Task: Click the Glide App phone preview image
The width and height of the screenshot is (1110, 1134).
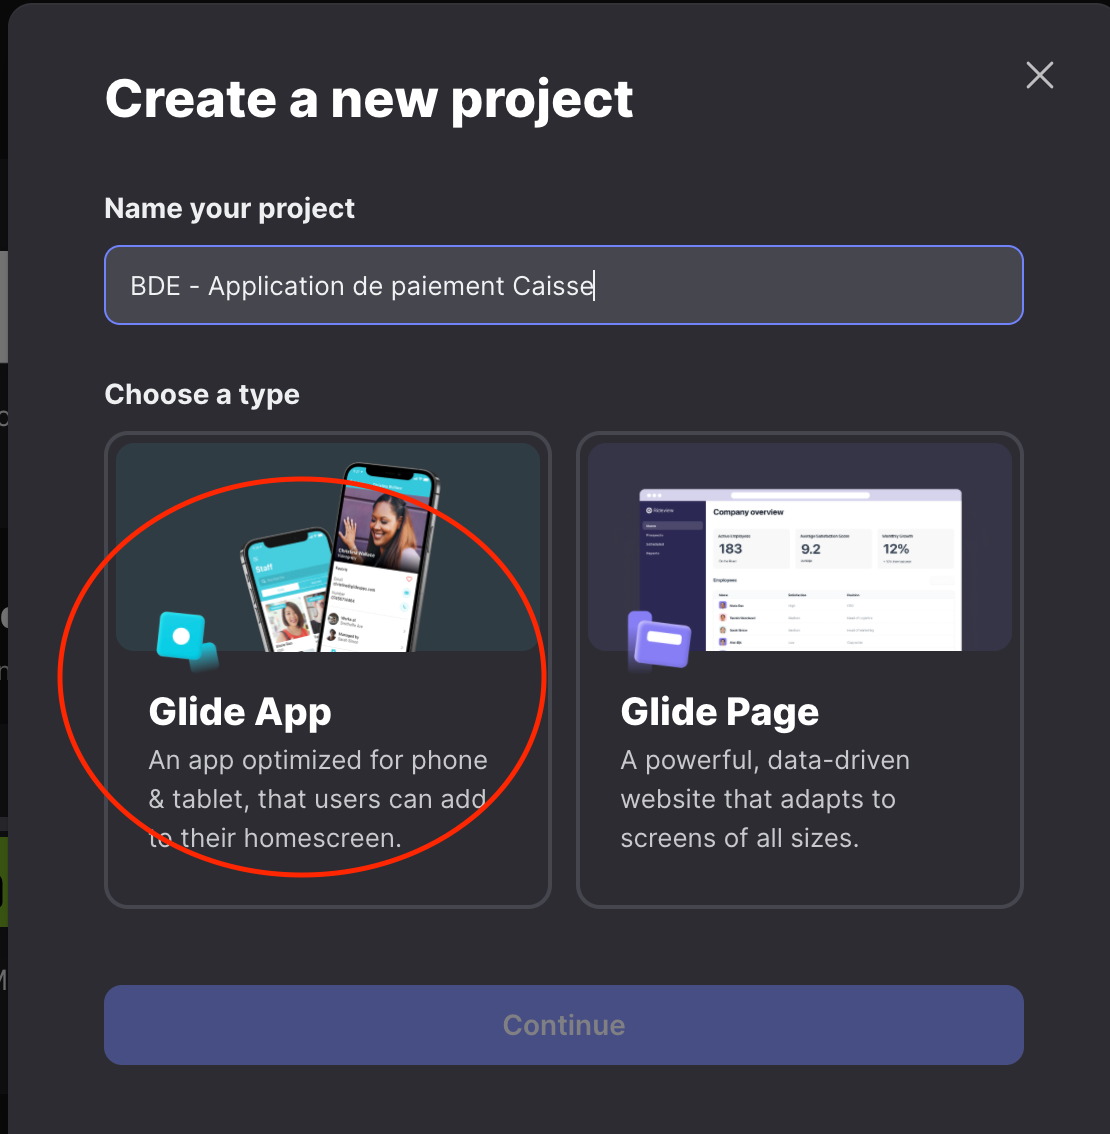Action: (328, 547)
